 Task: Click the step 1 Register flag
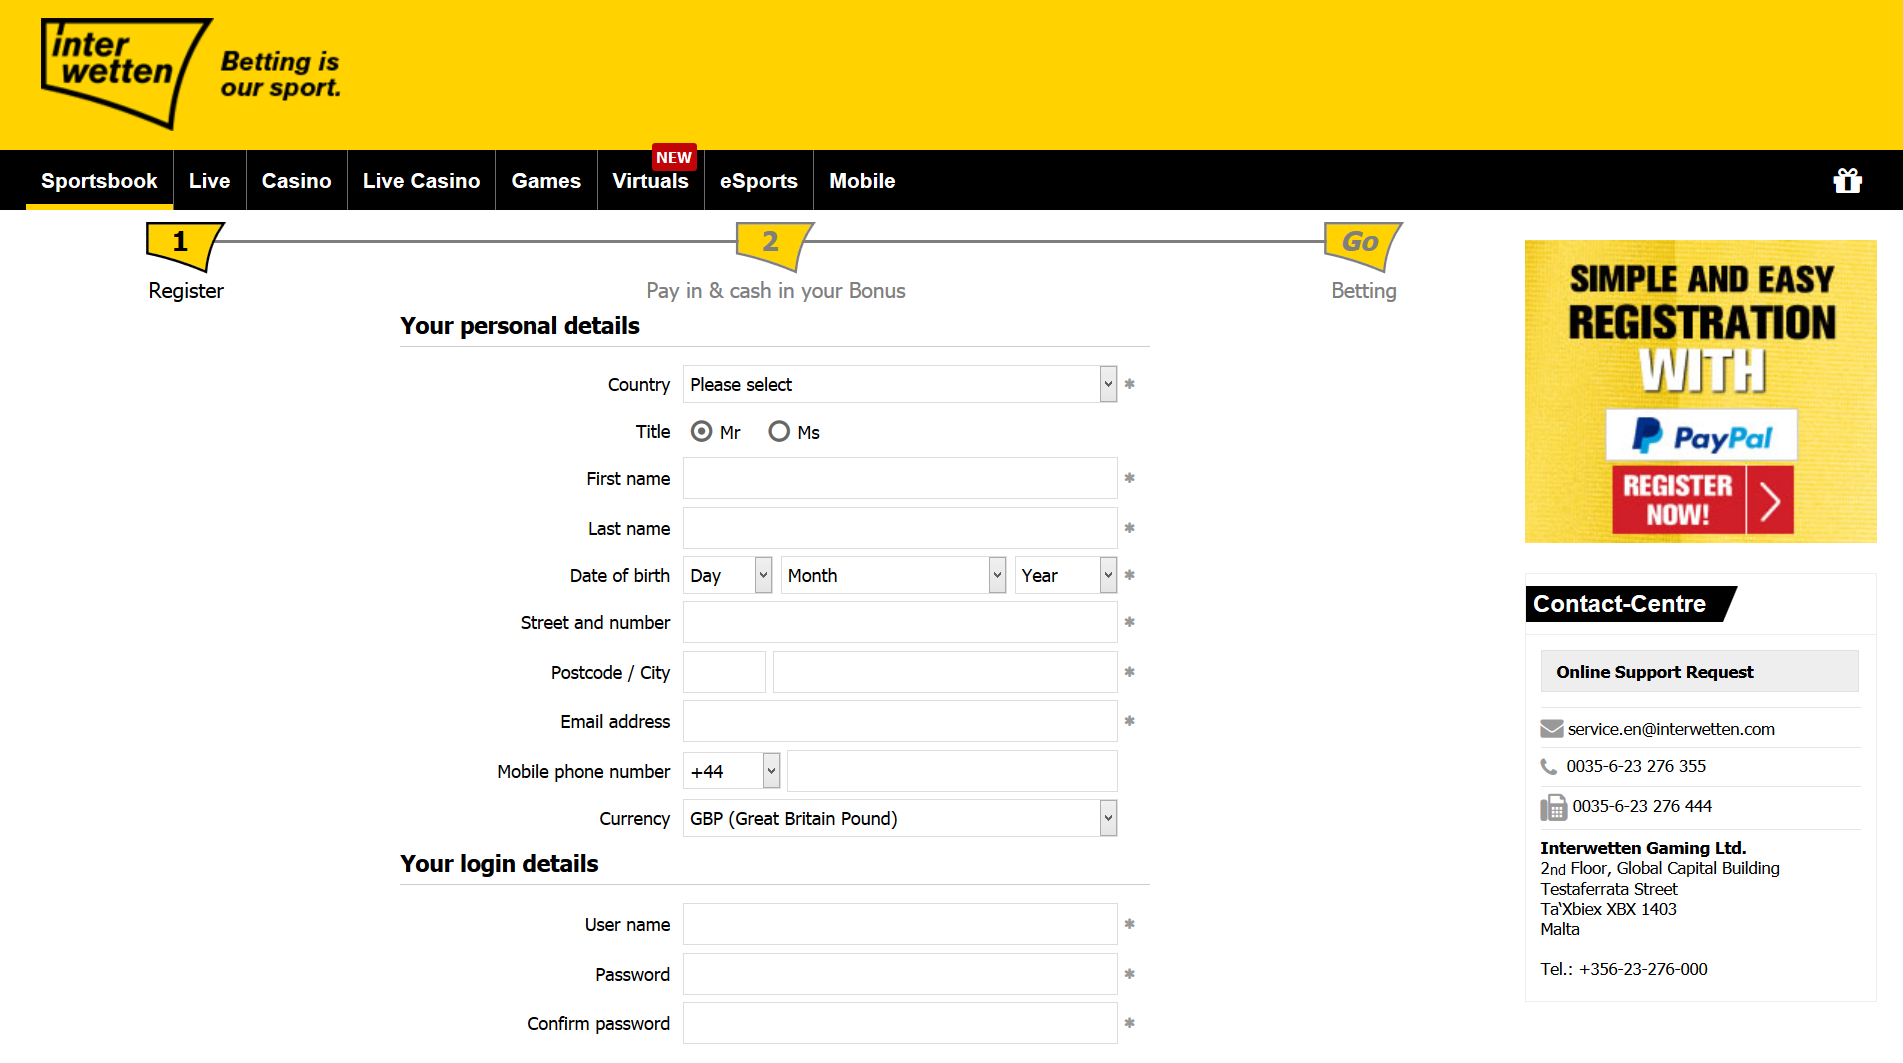pos(184,245)
